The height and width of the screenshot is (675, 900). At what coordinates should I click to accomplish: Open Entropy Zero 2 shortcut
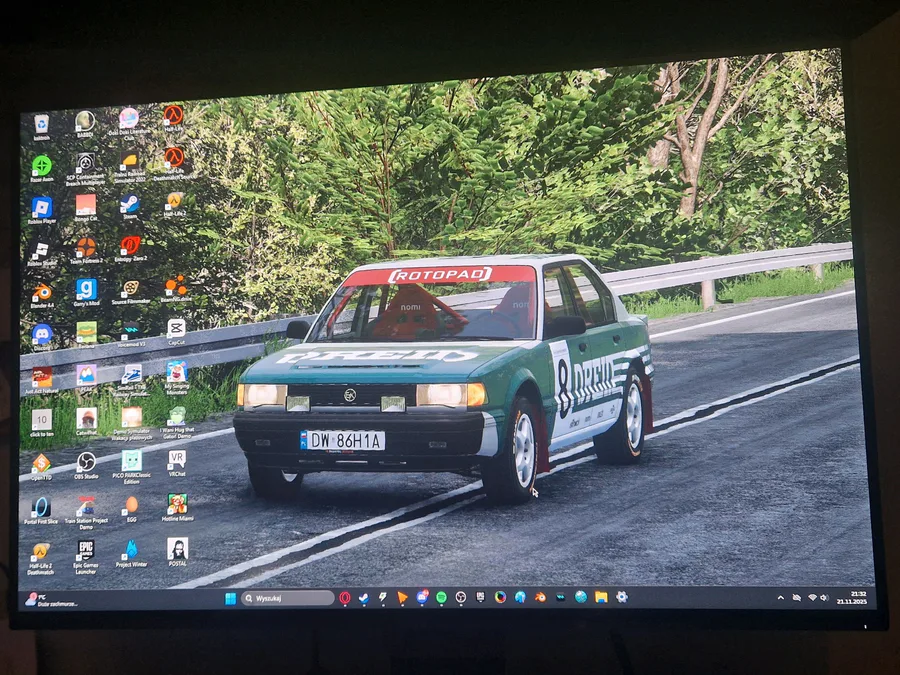[x=130, y=249]
